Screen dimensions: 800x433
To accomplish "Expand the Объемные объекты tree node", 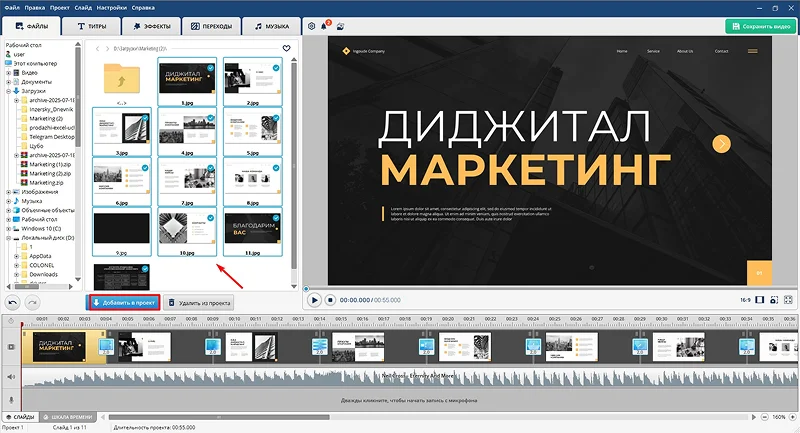I will coord(8,211).
